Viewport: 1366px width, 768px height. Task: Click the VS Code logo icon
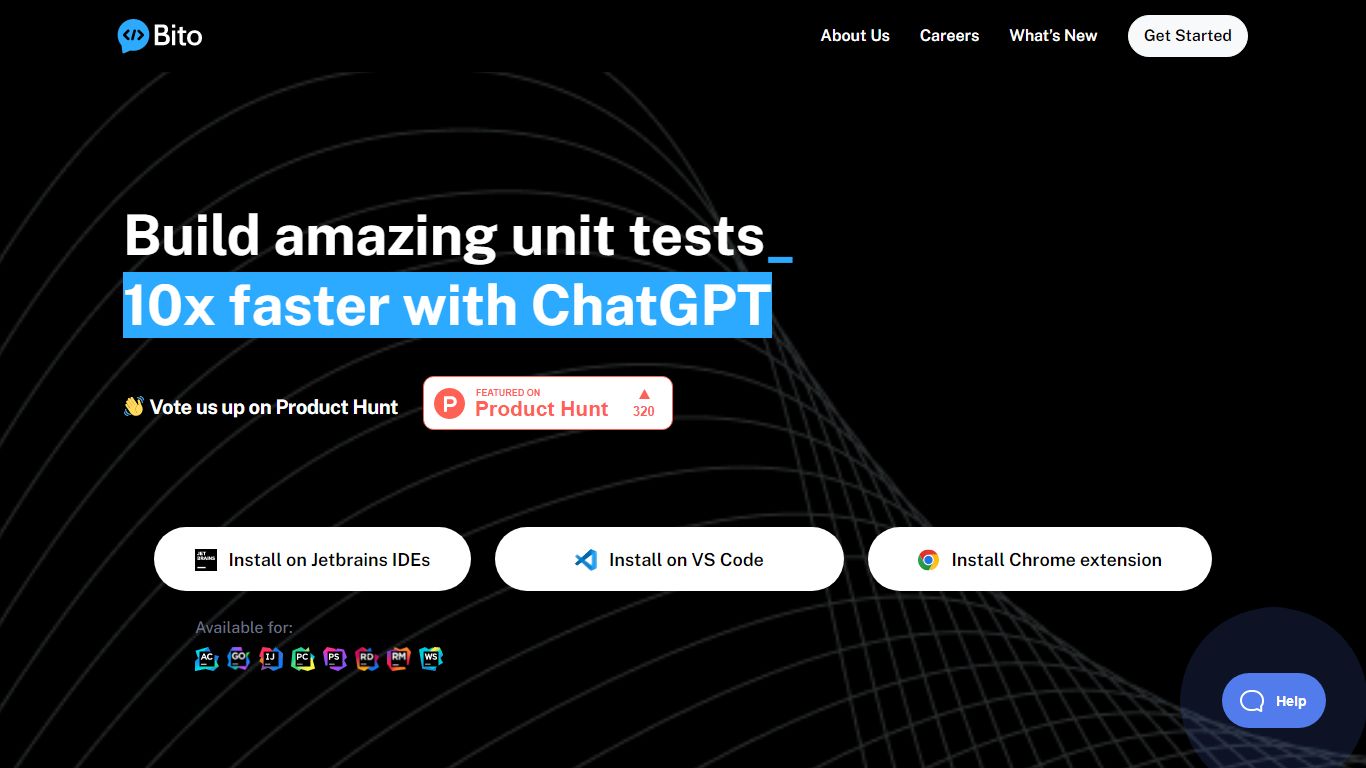pyautogui.click(x=585, y=559)
